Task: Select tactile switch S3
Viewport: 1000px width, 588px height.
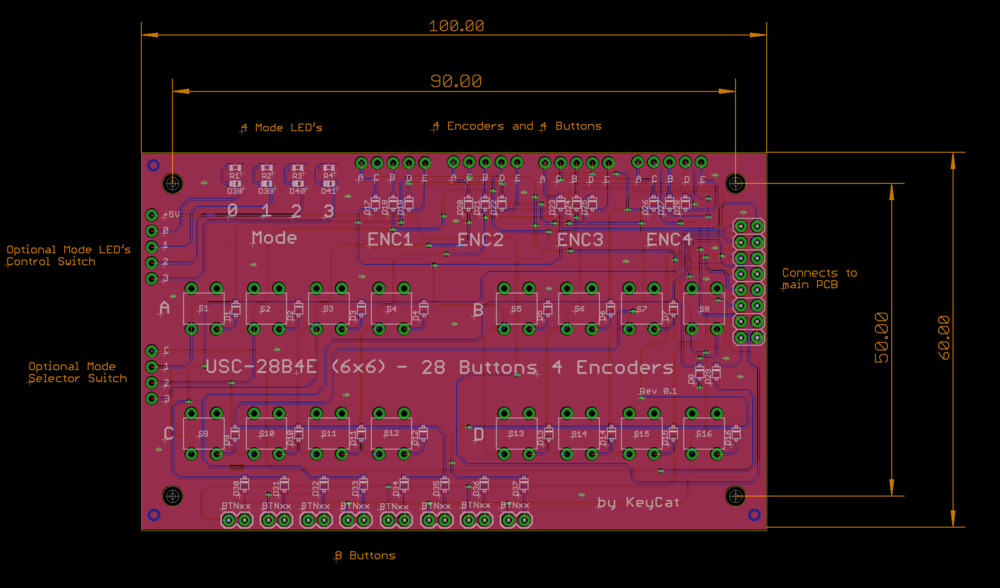Action: tap(328, 309)
